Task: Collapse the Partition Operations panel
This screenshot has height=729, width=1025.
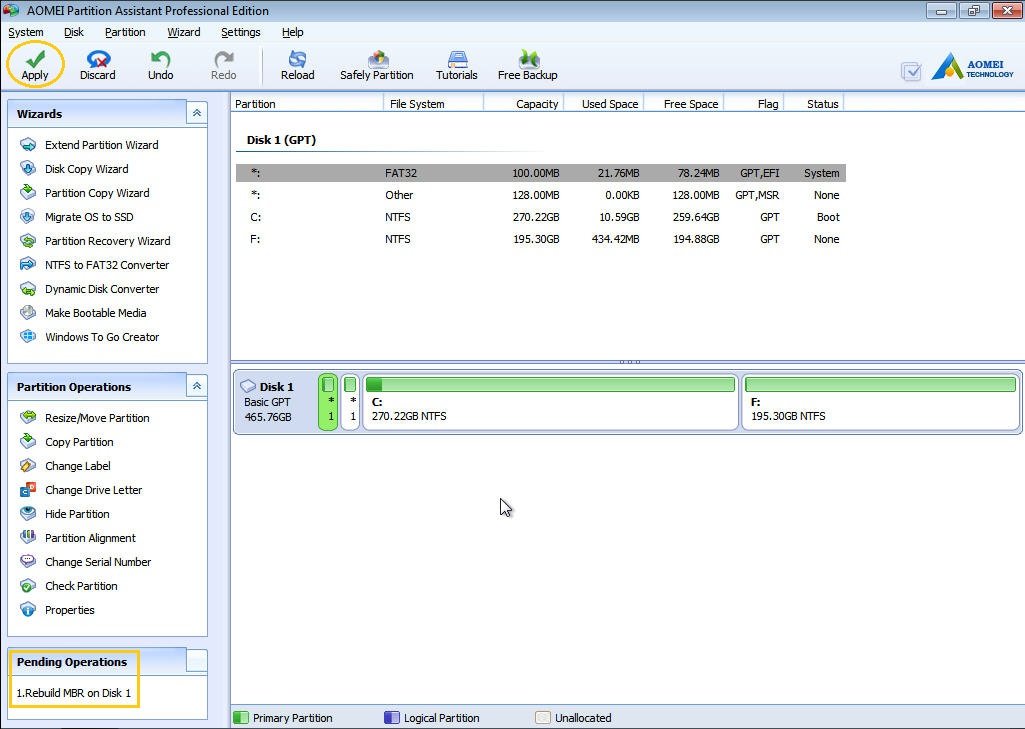Action: point(196,386)
